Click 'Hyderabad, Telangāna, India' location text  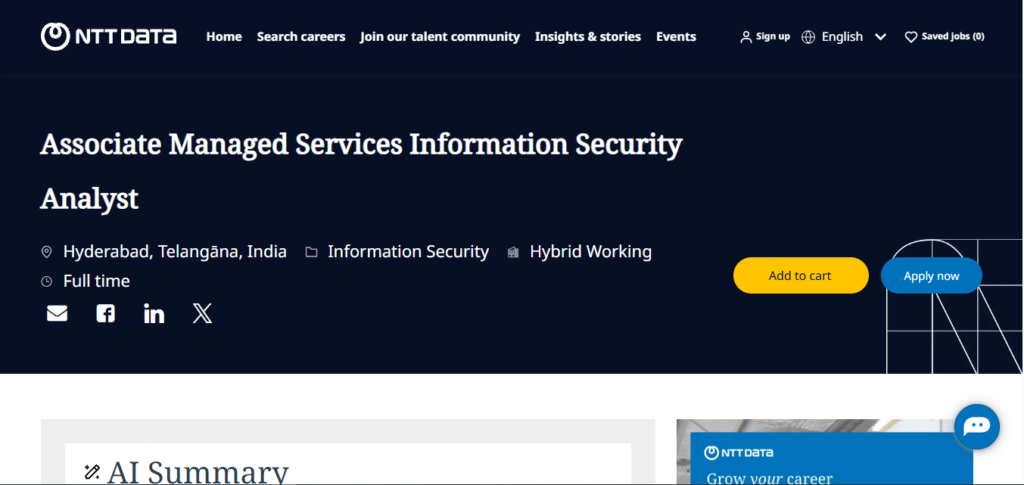(175, 251)
